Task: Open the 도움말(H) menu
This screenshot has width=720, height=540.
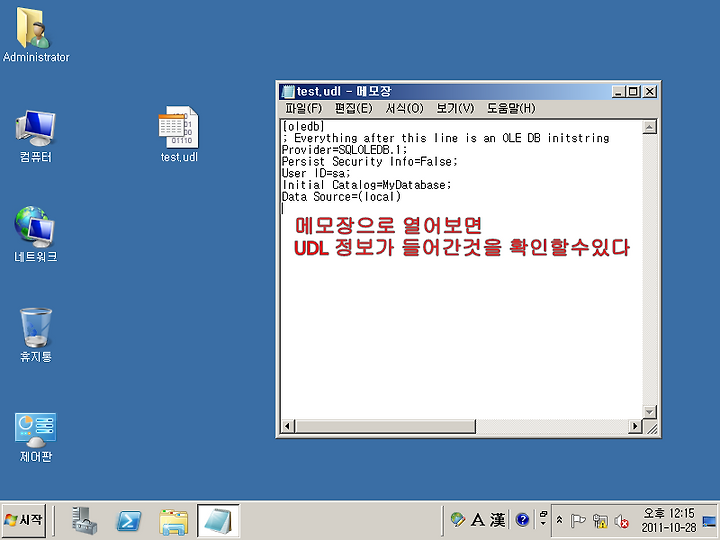Action: pyautogui.click(x=511, y=108)
